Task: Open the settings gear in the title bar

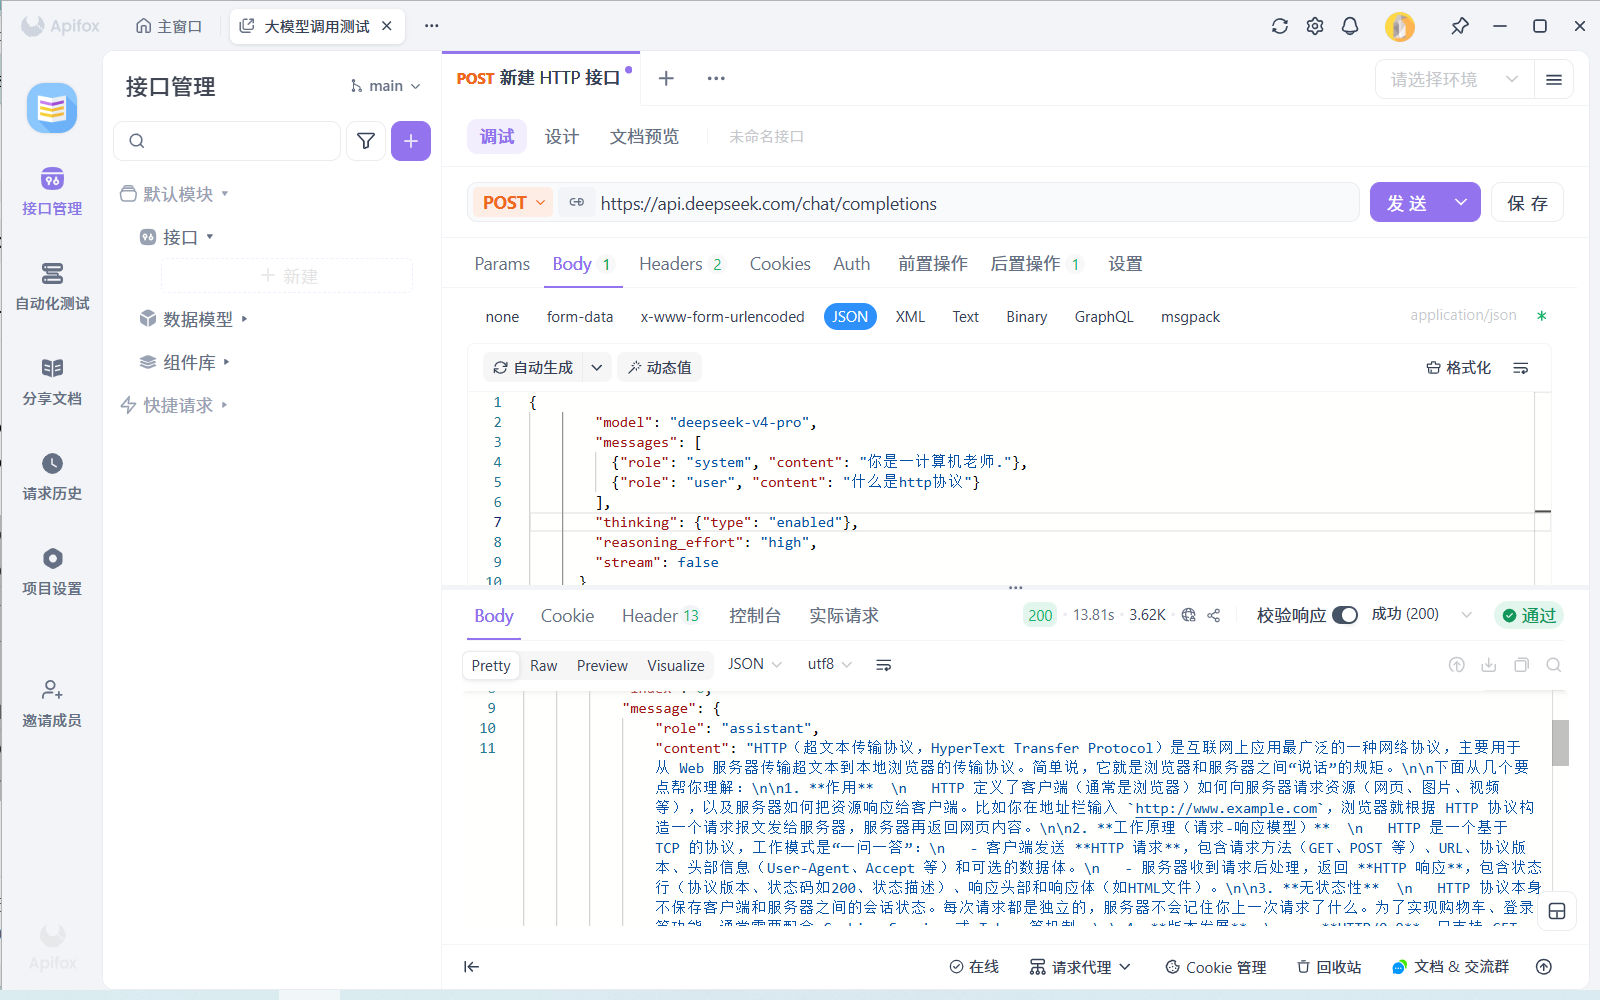Action: tap(1315, 26)
